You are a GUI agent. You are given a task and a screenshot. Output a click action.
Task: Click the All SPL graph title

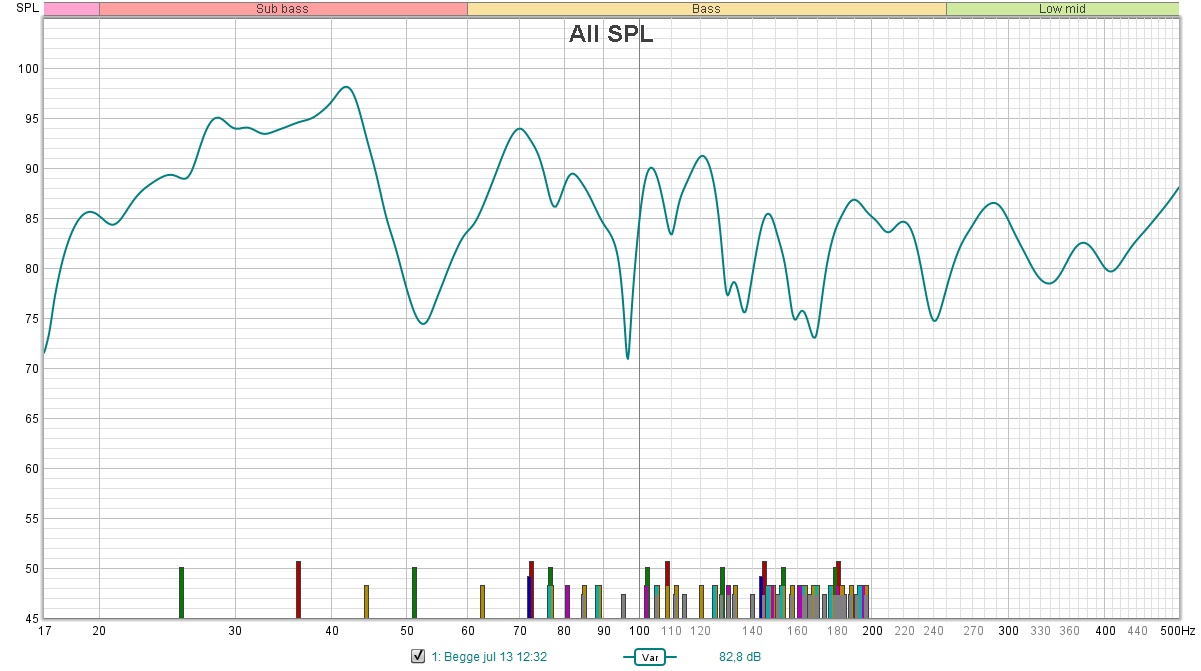click(611, 34)
